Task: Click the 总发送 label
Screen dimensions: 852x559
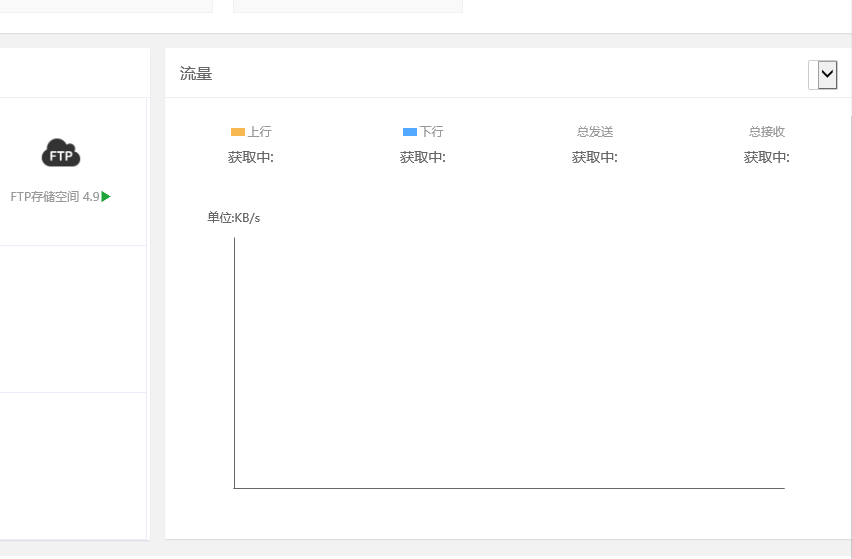Action: pos(594,131)
